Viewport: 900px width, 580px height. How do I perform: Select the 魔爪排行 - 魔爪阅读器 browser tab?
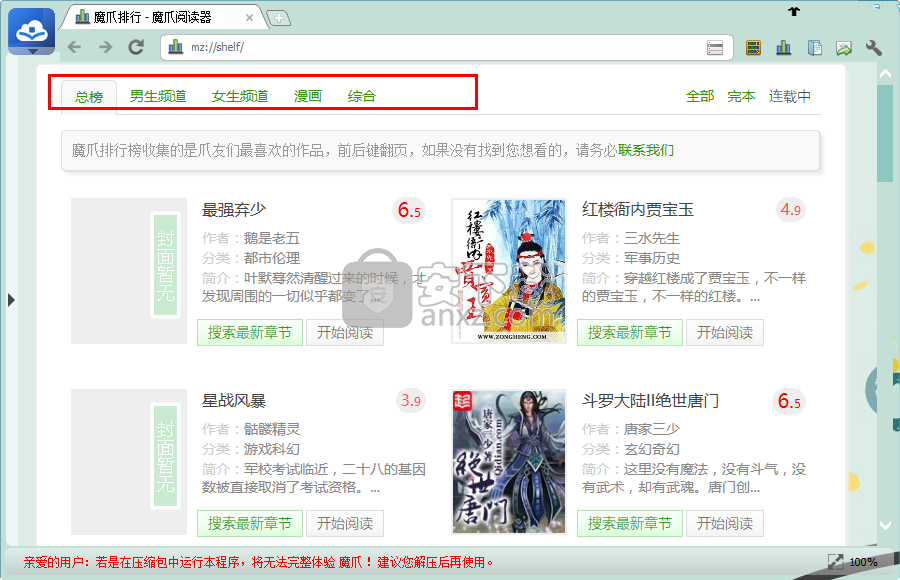point(164,17)
